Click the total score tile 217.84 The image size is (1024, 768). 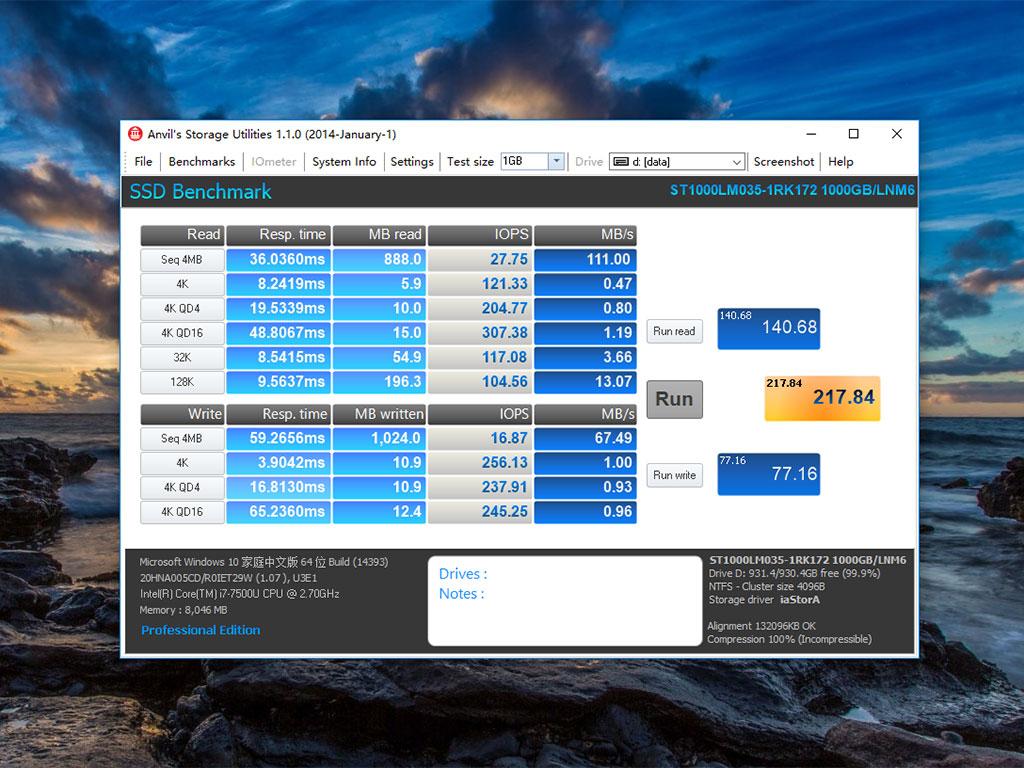(822, 398)
